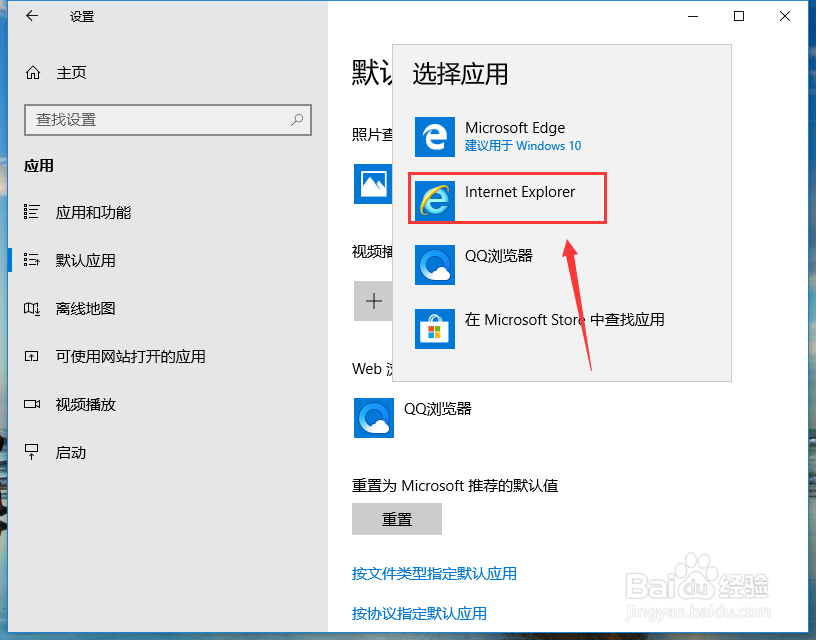Screen dimensions: 816x640
Task: Choose Microsoft Edge icon in the app list
Action: [x=435, y=137]
